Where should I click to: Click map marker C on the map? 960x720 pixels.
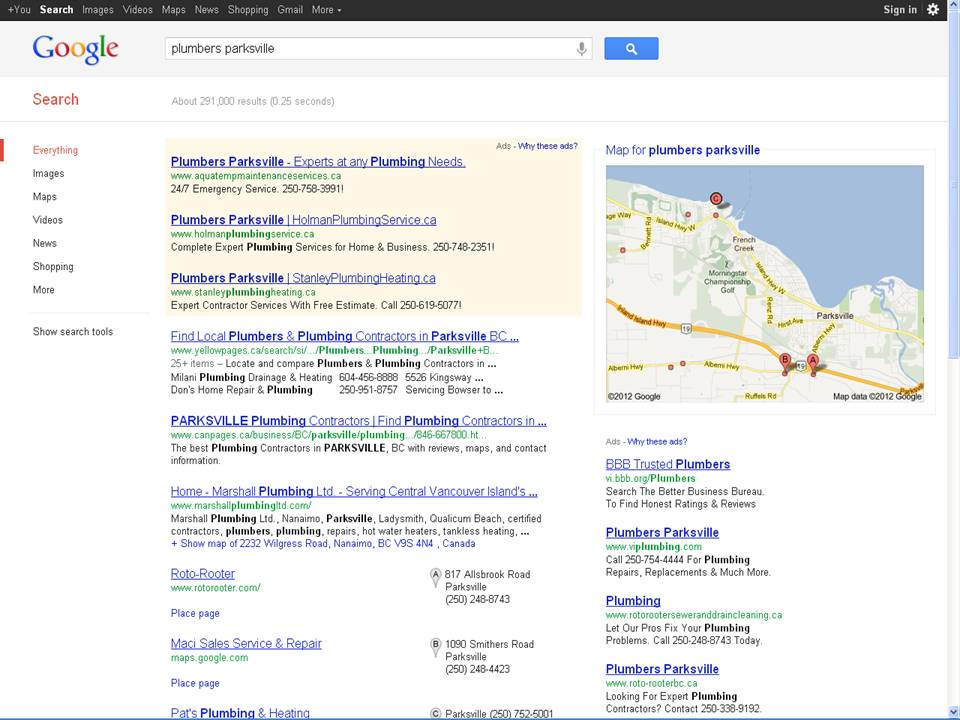[x=716, y=199]
